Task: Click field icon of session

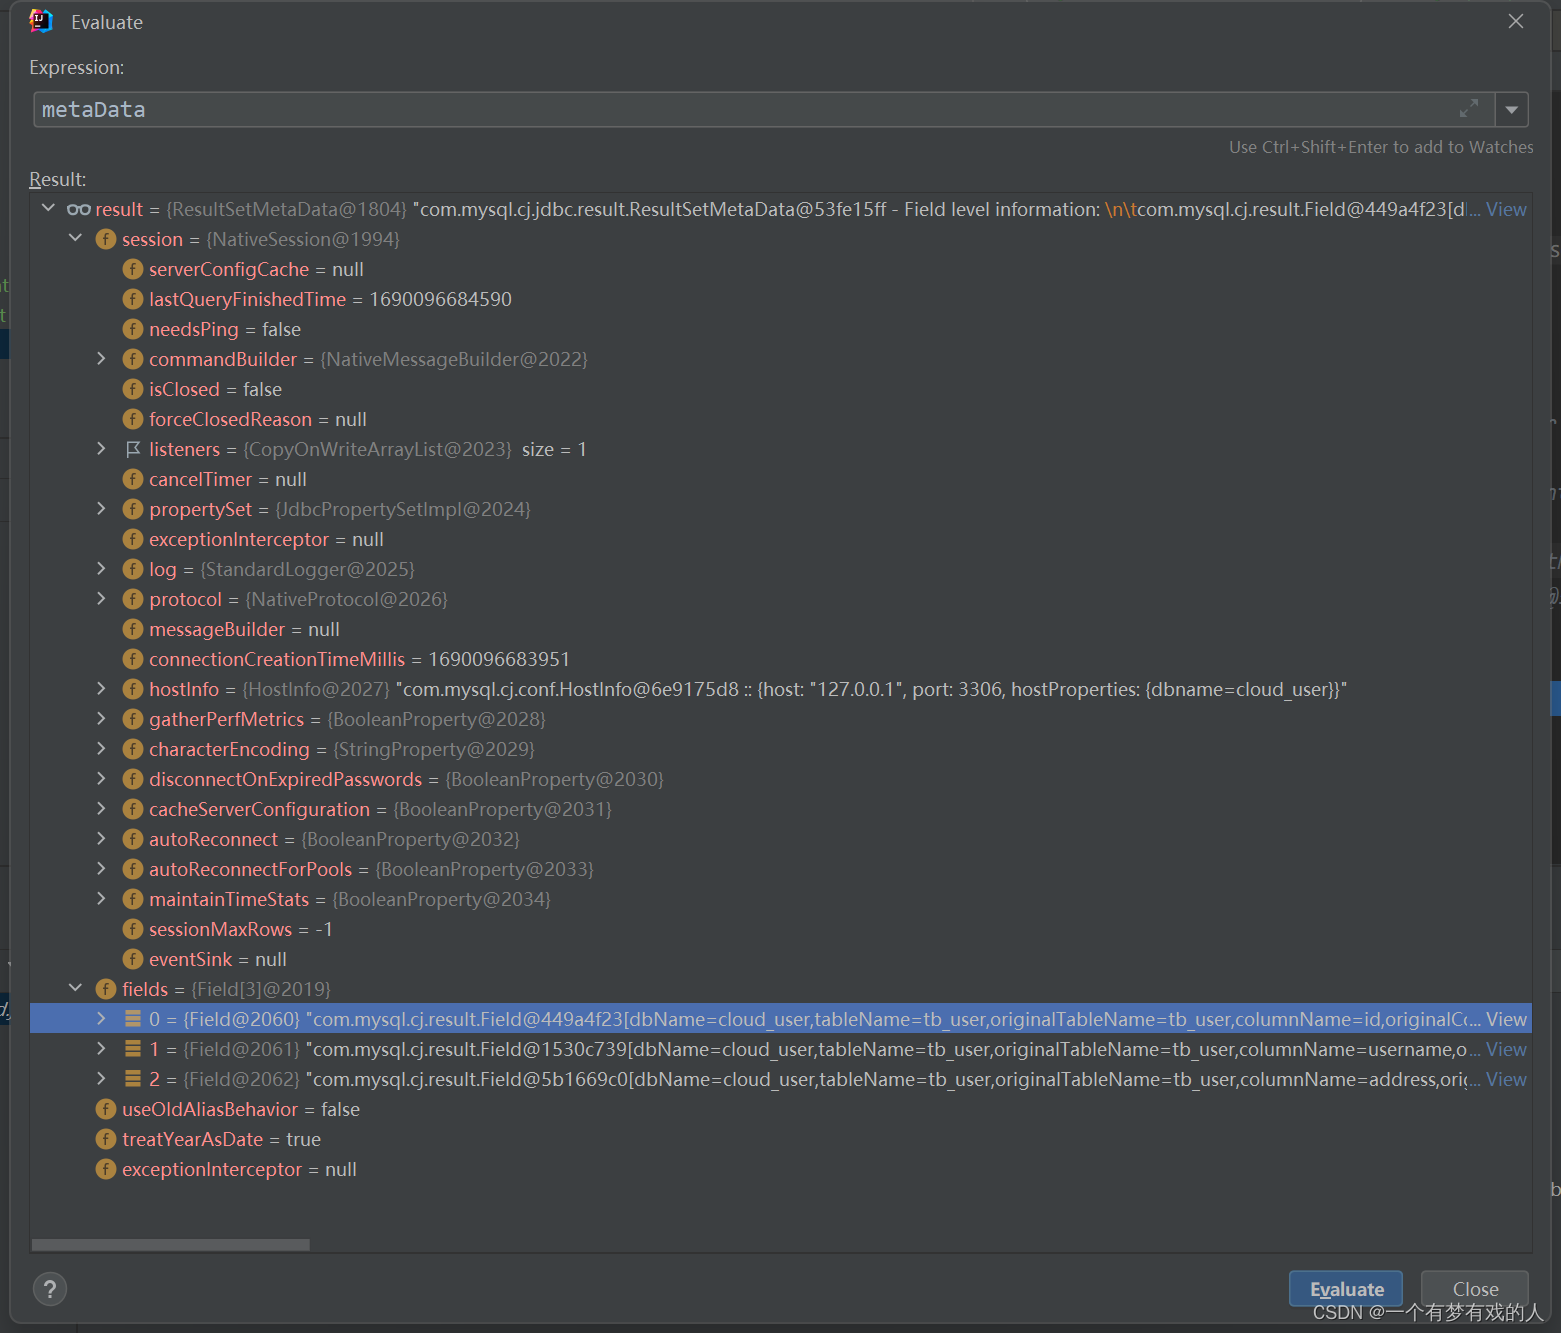Action: click(x=106, y=239)
